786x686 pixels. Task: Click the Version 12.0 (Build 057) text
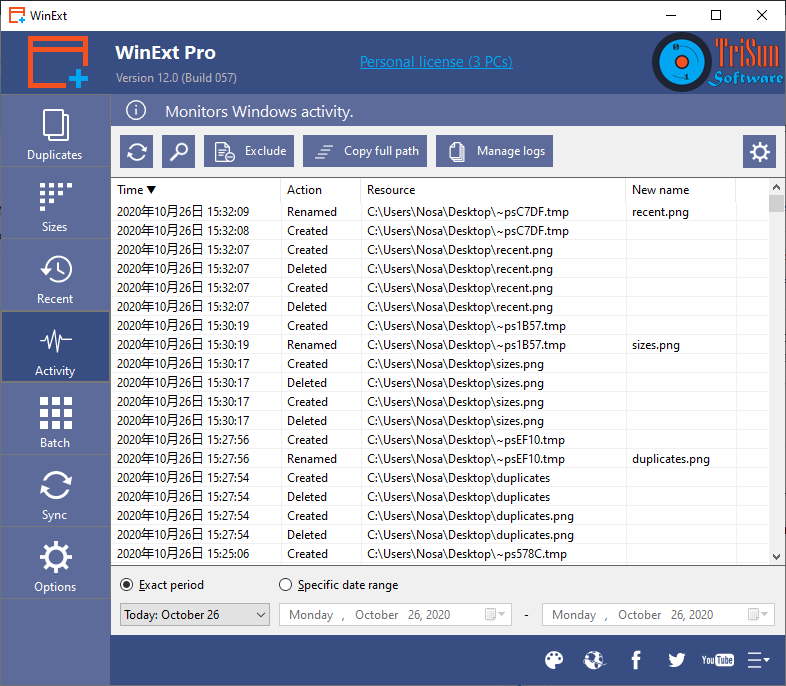pyautogui.click(x=176, y=78)
